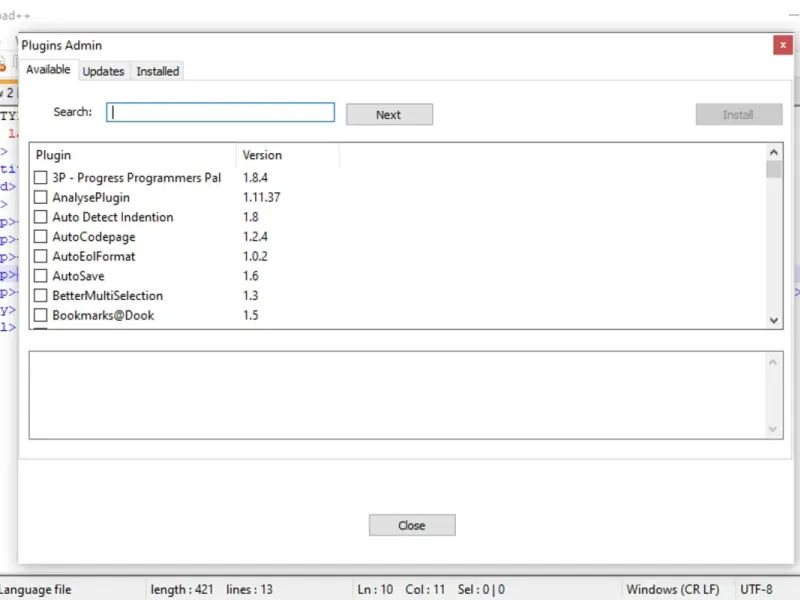Click Windows (CR LF) in status bar
This screenshot has height=600, width=800.
pyautogui.click(x=672, y=590)
